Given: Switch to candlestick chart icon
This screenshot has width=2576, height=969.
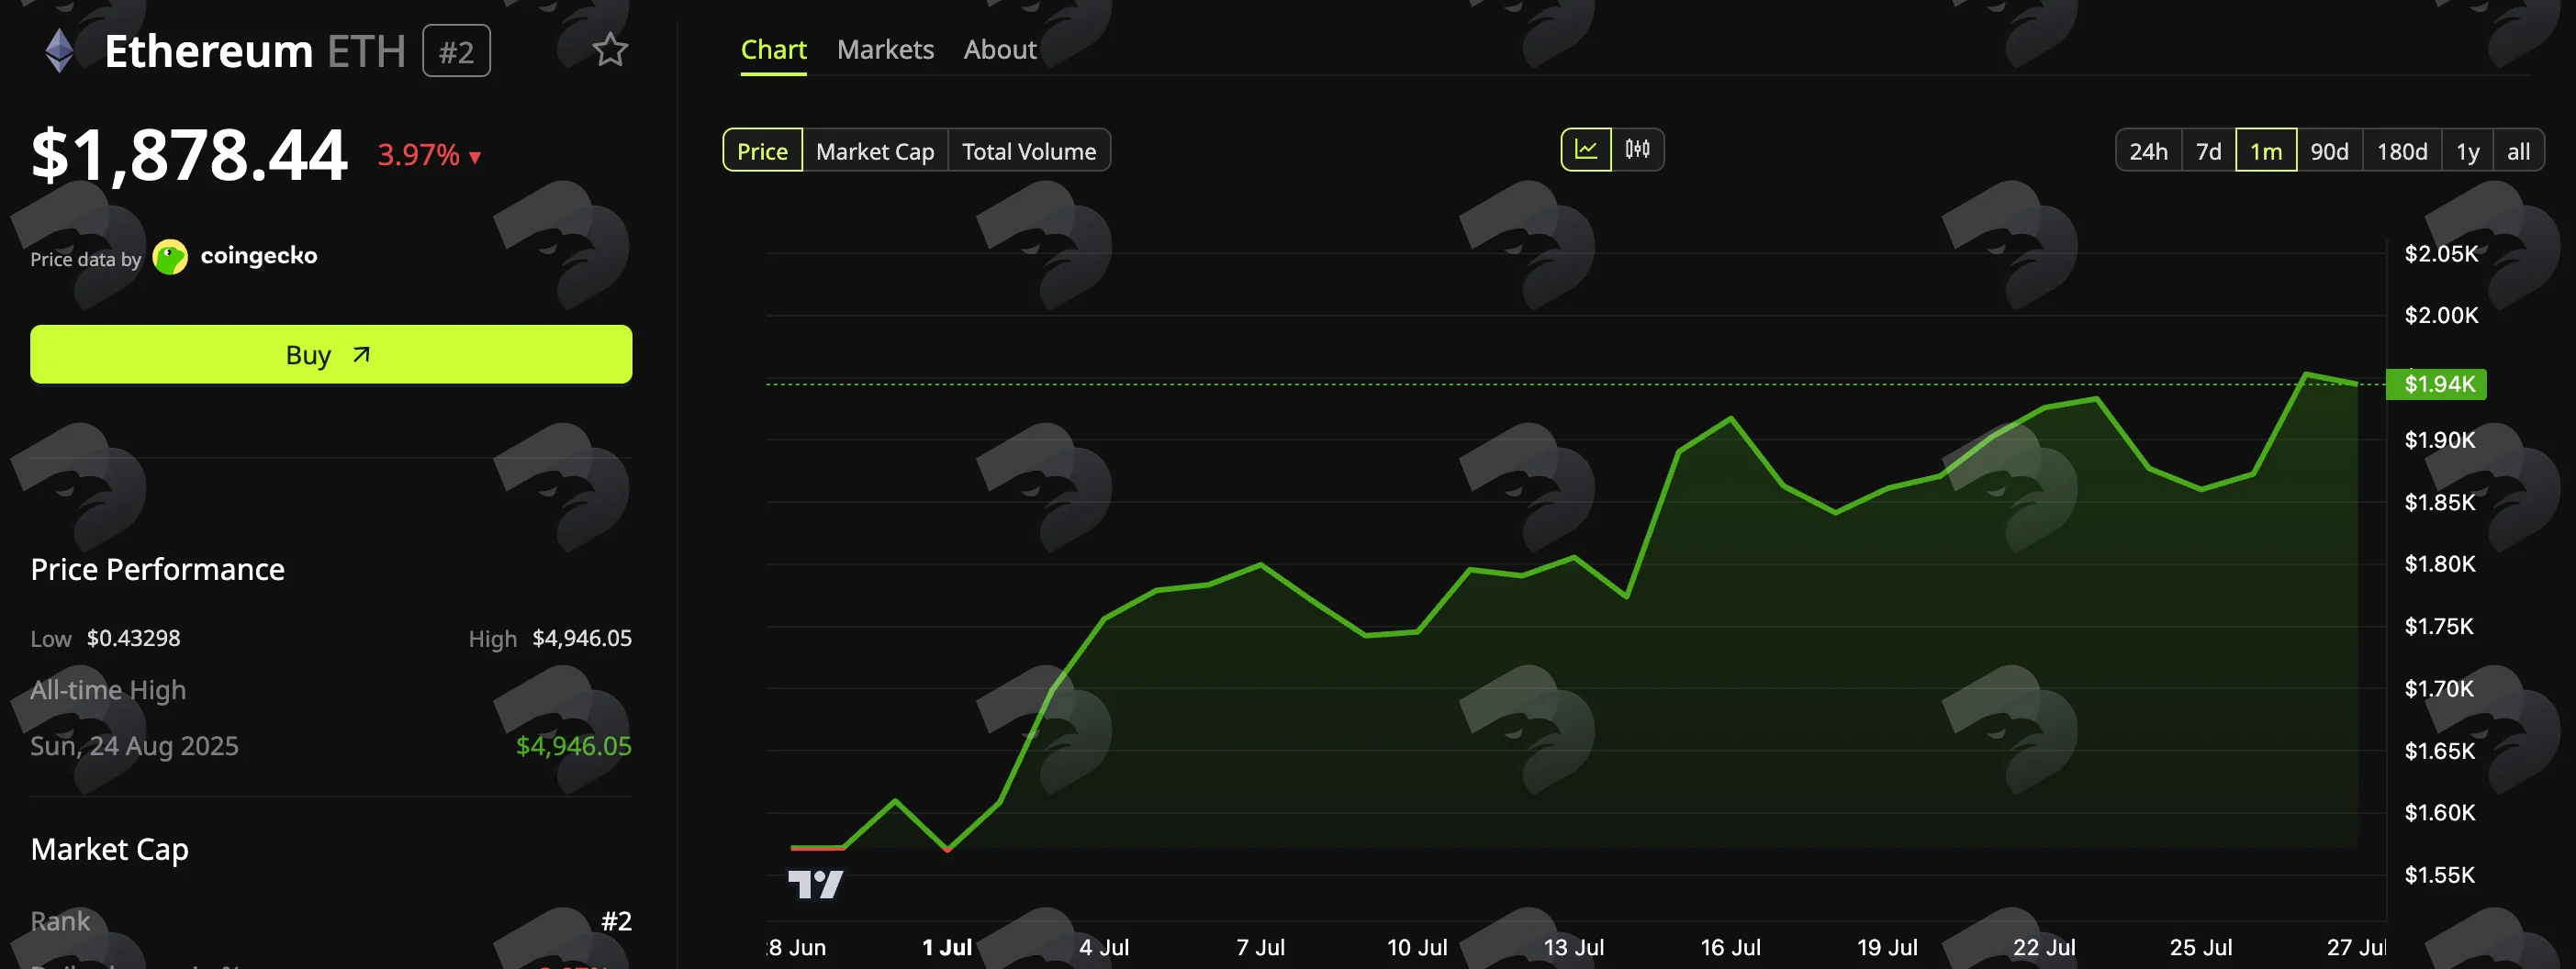Looking at the screenshot, I should coord(1637,150).
